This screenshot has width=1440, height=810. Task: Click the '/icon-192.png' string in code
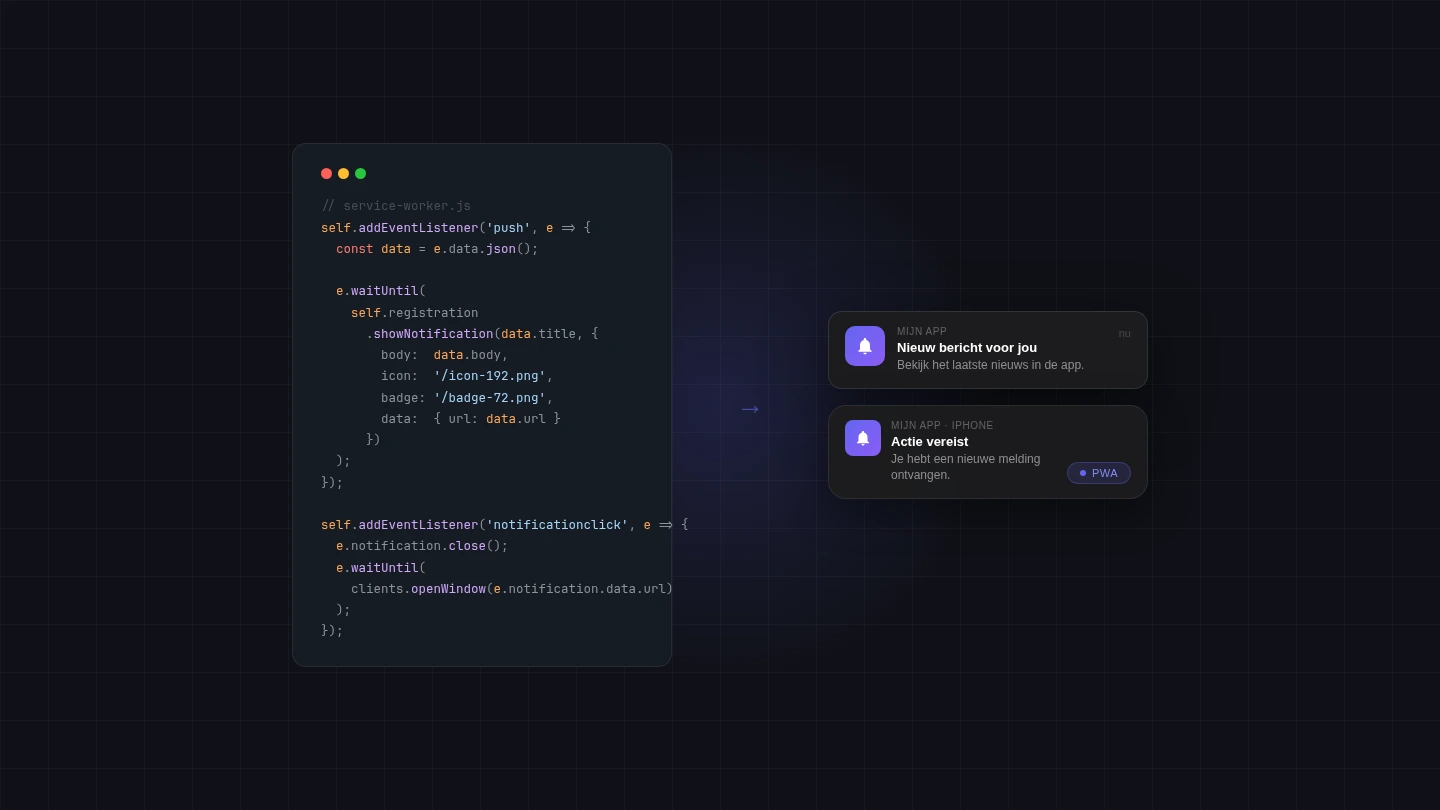coord(490,376)
